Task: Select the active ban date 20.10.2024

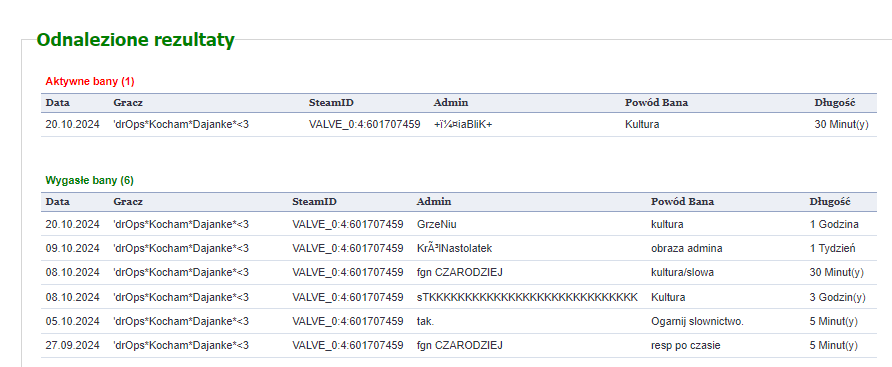Action: pos(73,124)
